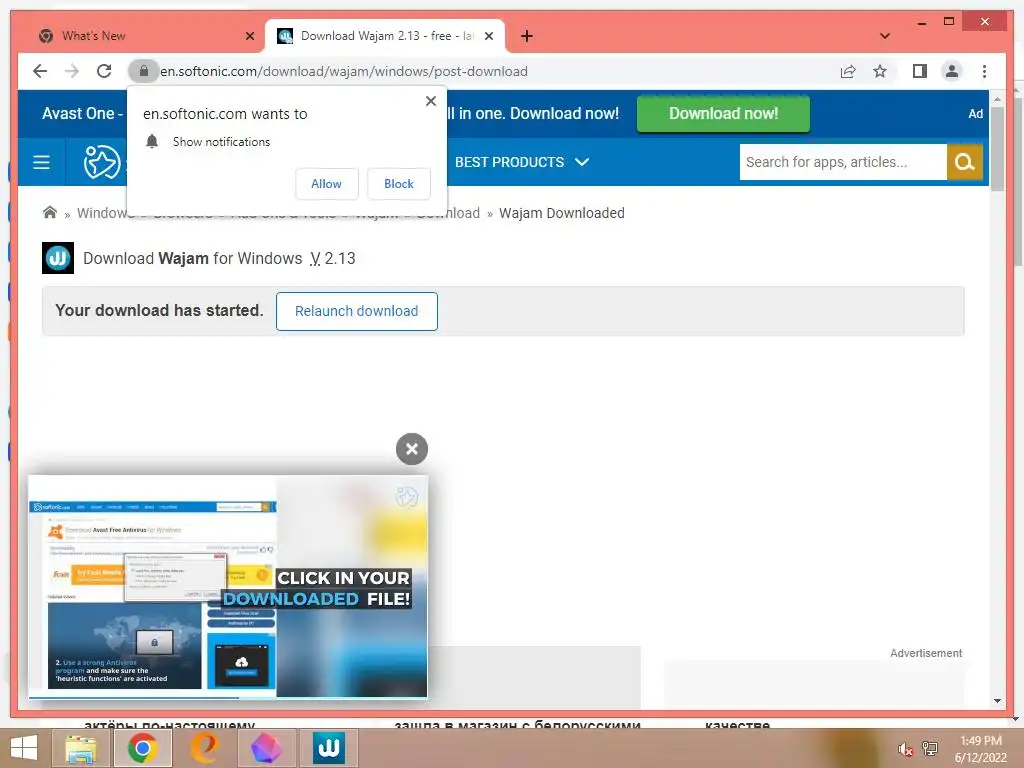This screenshot has width=1024, height=768.
Task: Dismiss the notification permission popup
Action: pyautogui.click(x=430, y=101)
